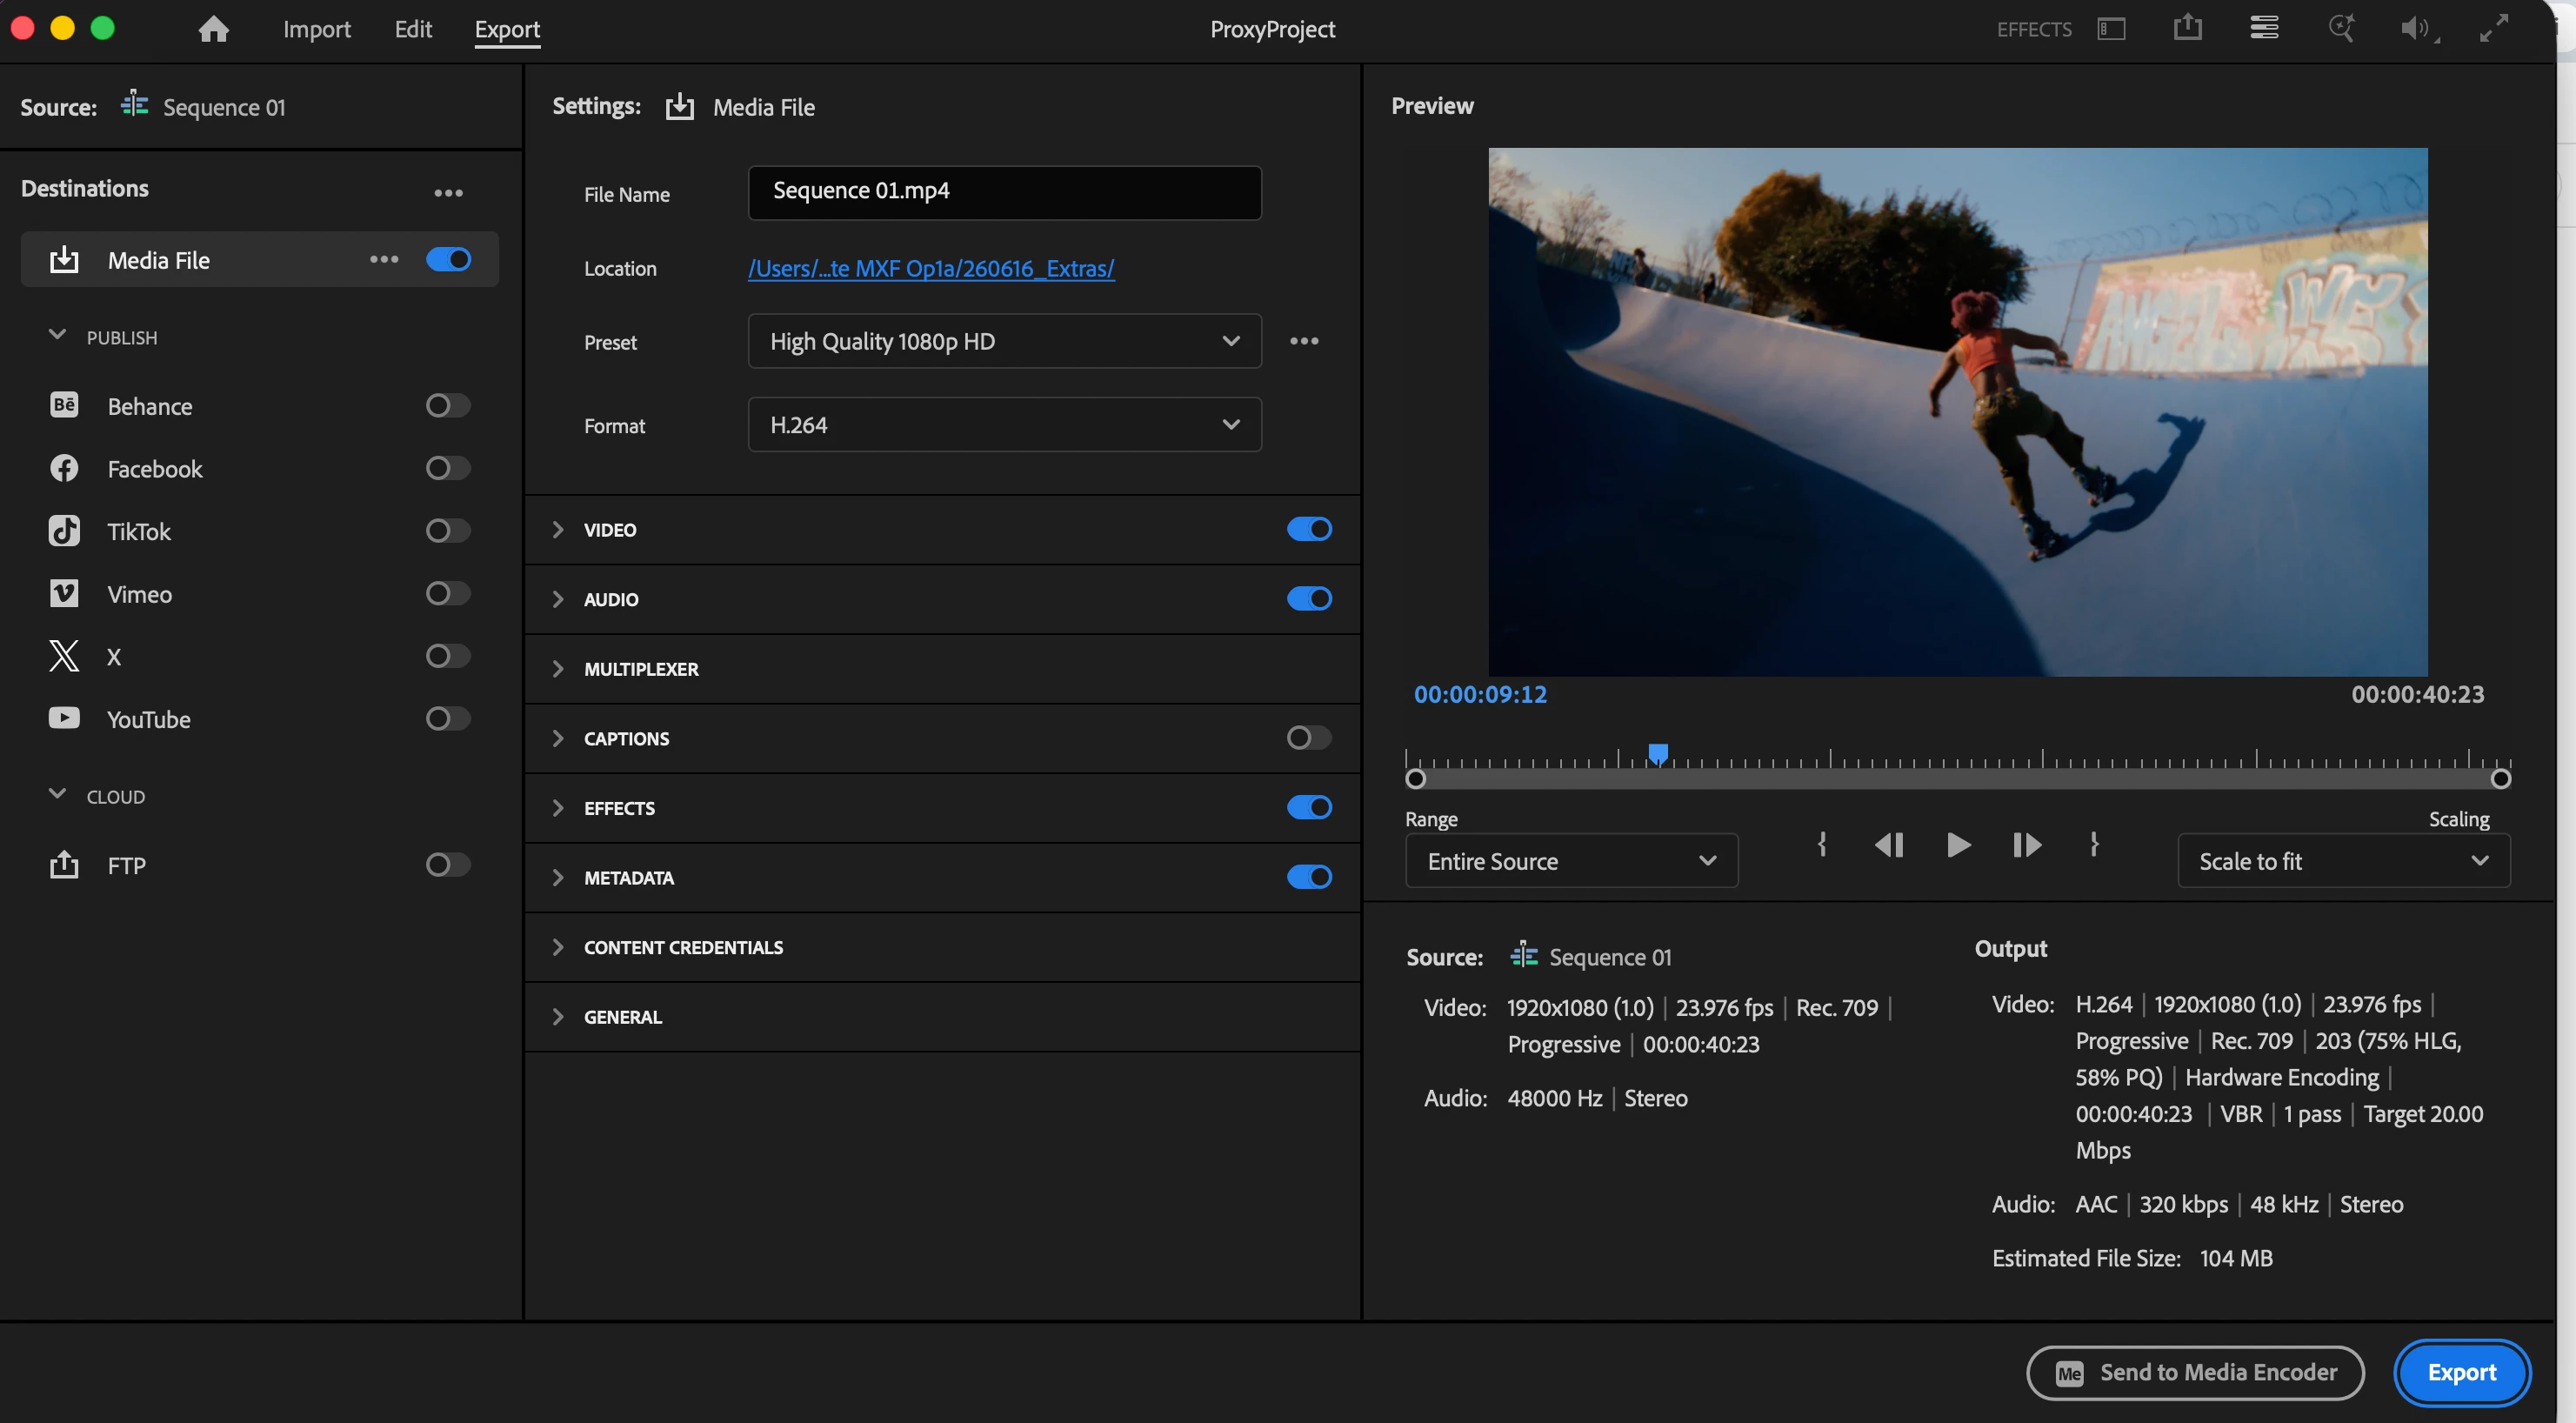Click the Export button

click(x=2461, y=1372)
